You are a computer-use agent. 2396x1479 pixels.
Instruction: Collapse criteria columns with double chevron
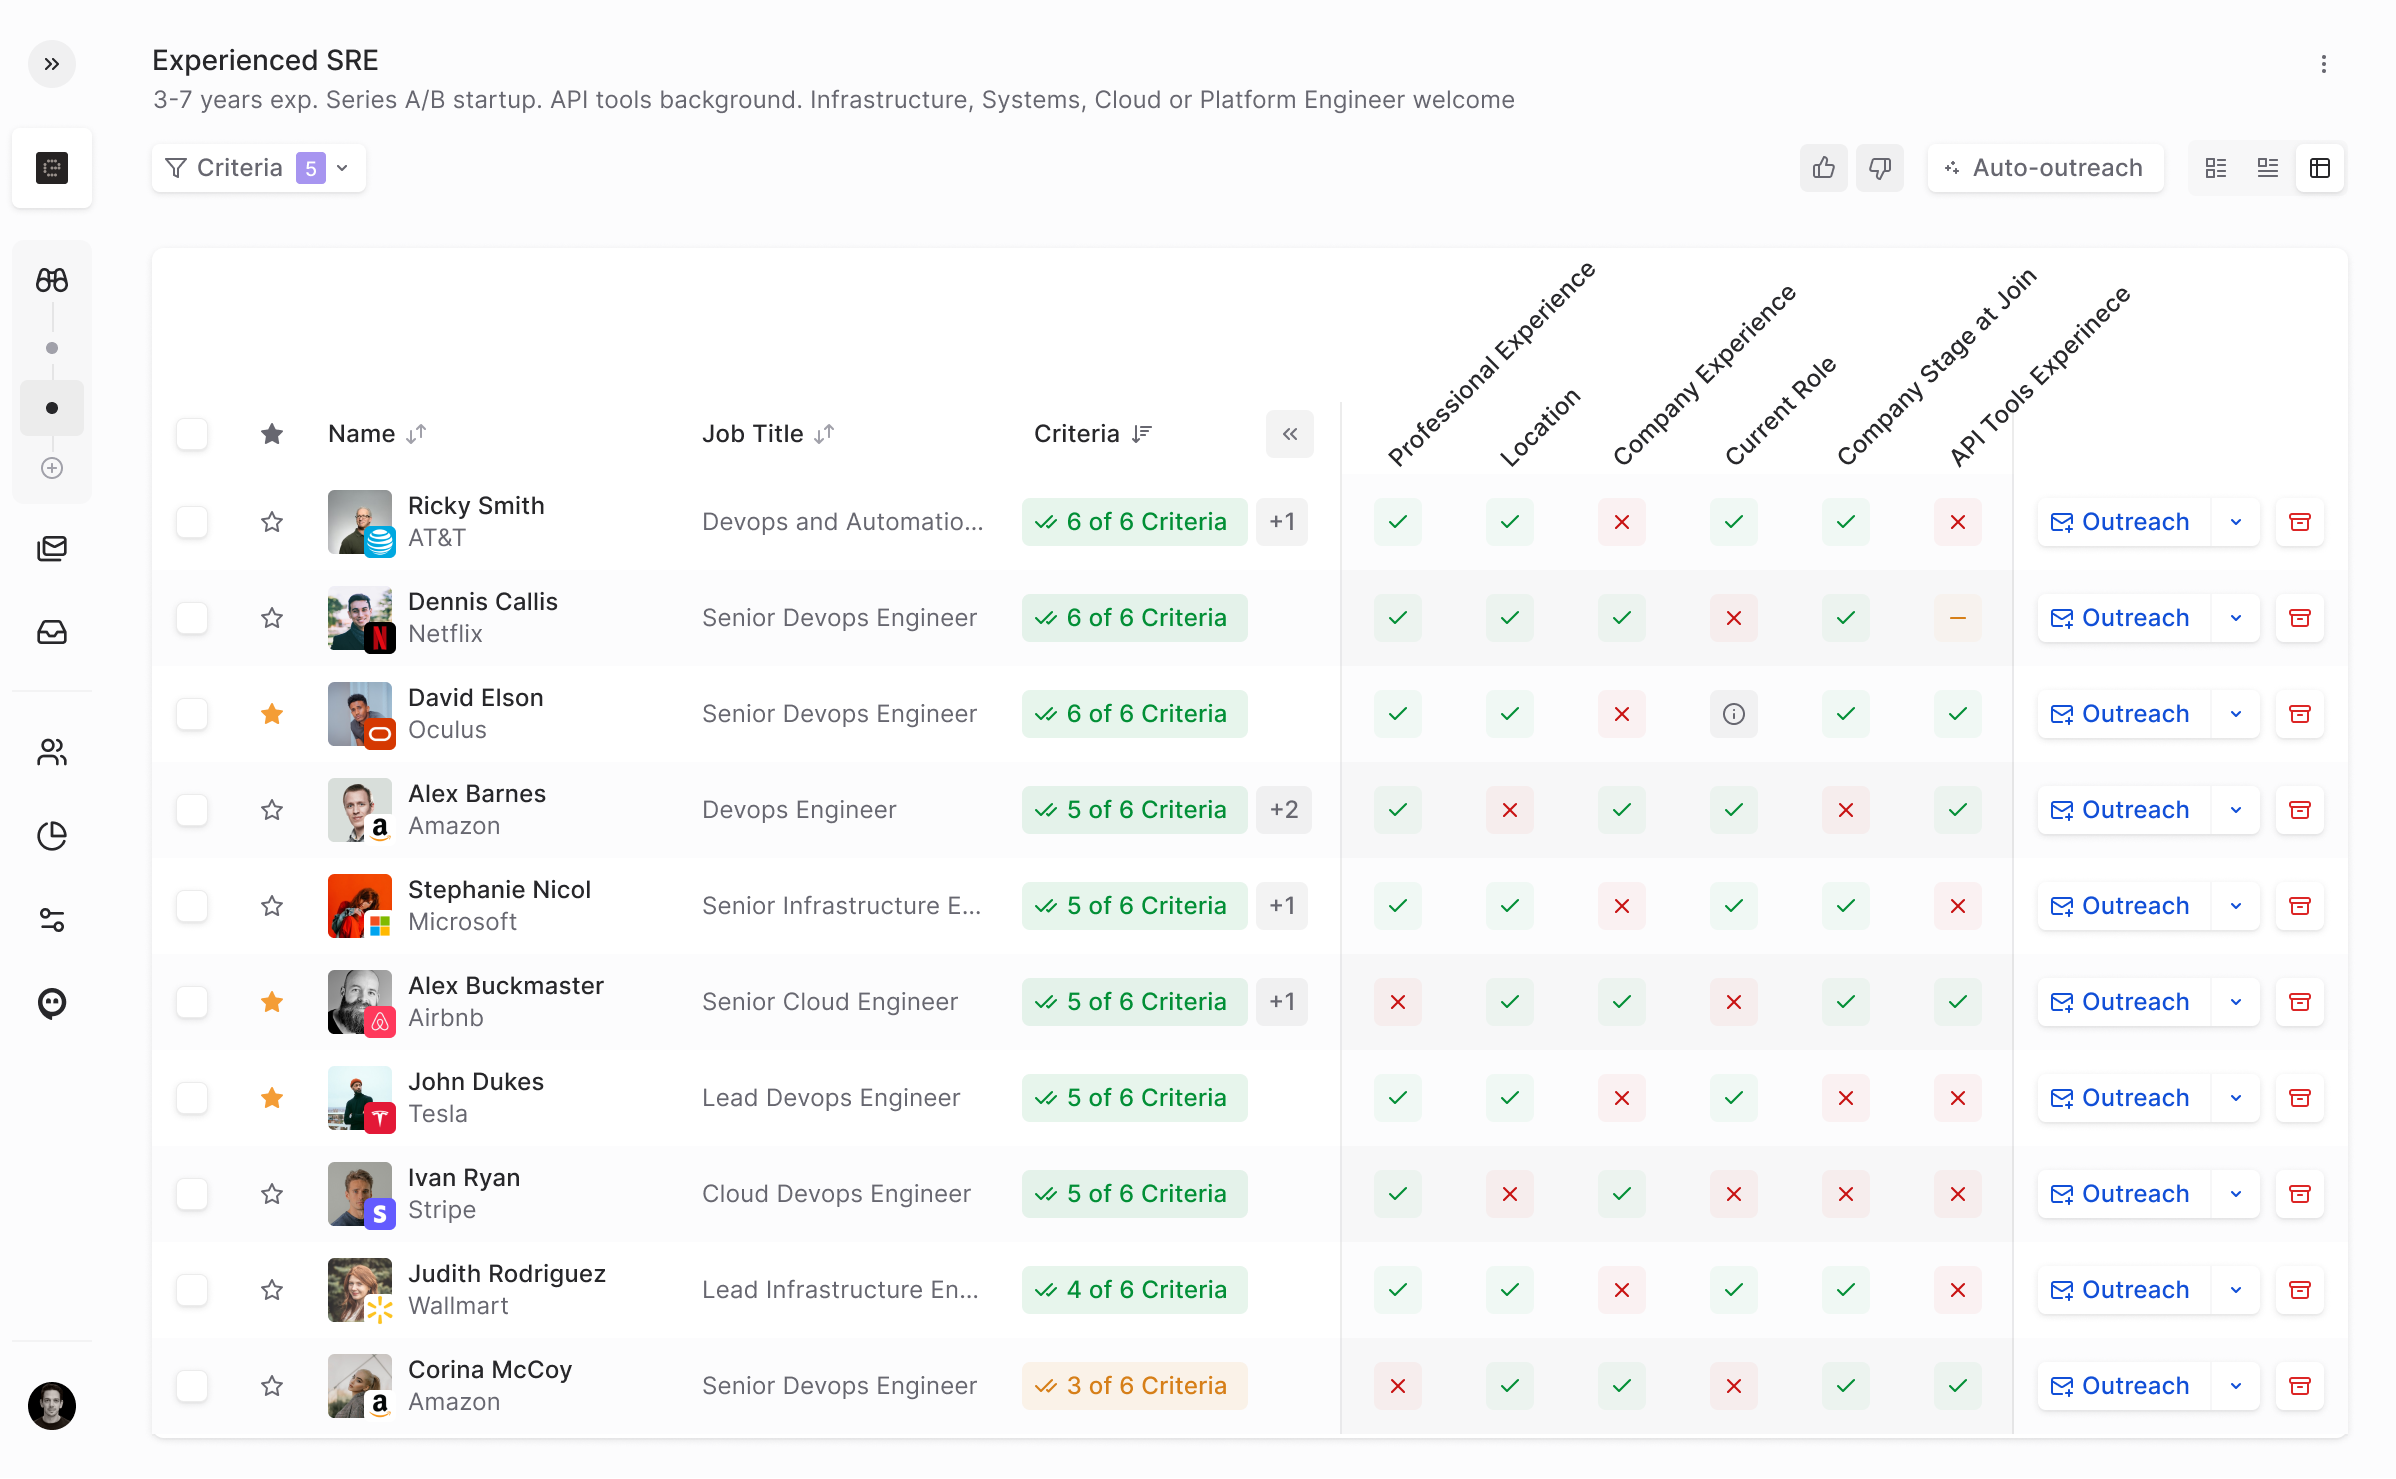(x=1289, y=434)
